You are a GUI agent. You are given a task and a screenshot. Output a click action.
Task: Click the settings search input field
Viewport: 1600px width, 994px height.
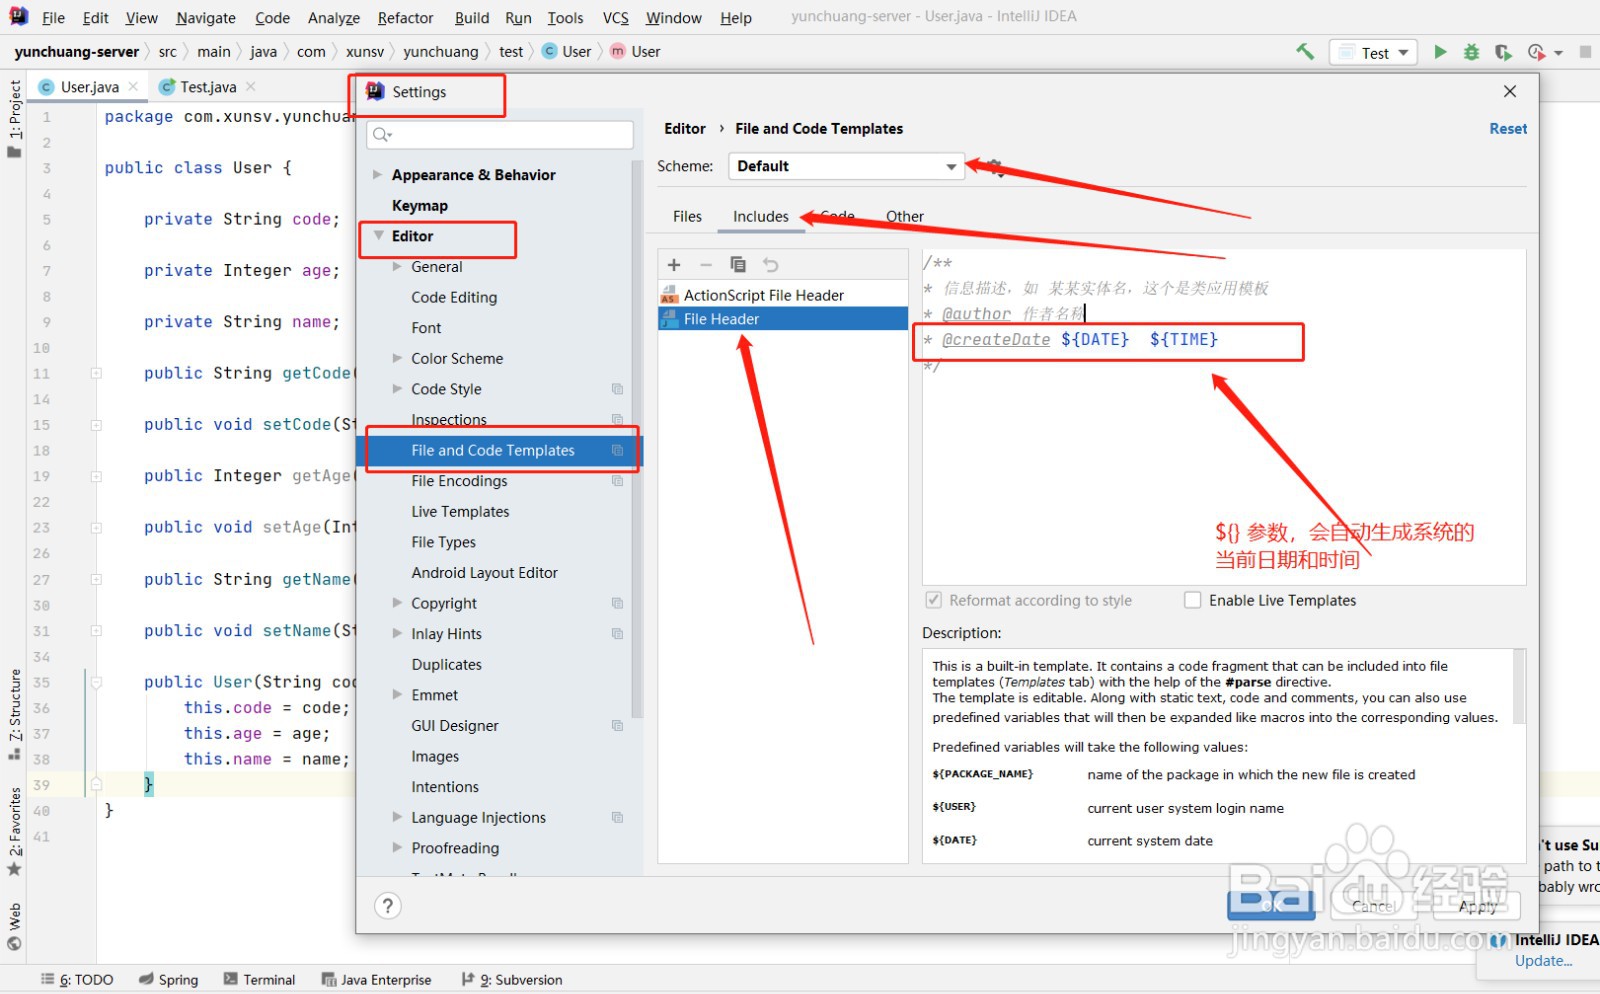coord(500,135)
